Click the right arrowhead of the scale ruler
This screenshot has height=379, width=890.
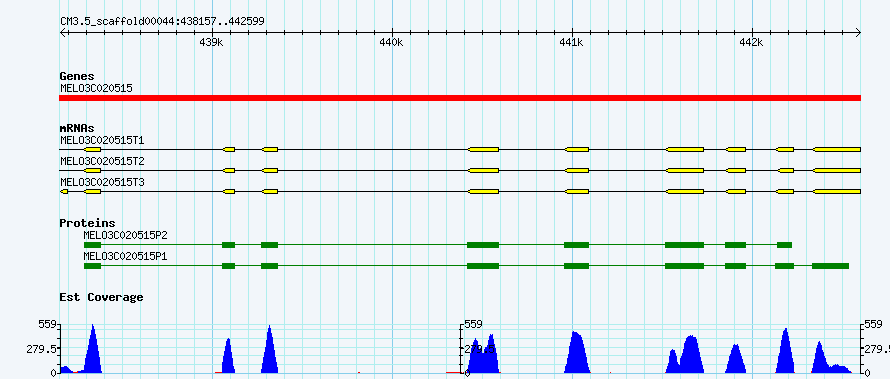pyautogui.click(x=858, y=33)
